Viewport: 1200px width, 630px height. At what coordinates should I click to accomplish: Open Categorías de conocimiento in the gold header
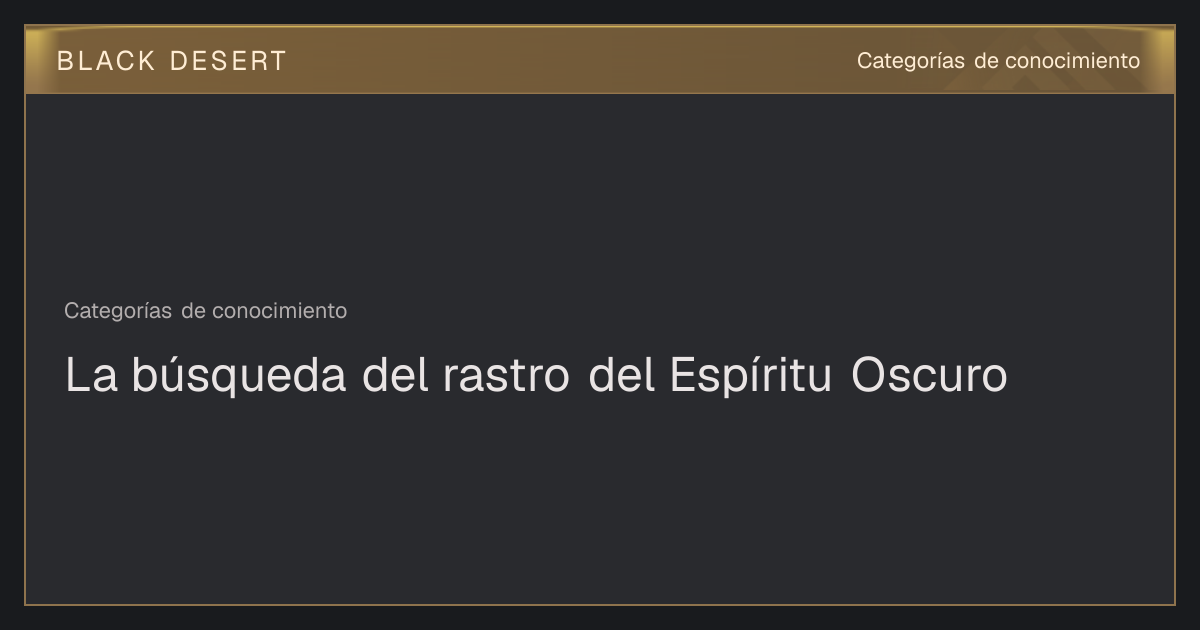pos(998,61)
